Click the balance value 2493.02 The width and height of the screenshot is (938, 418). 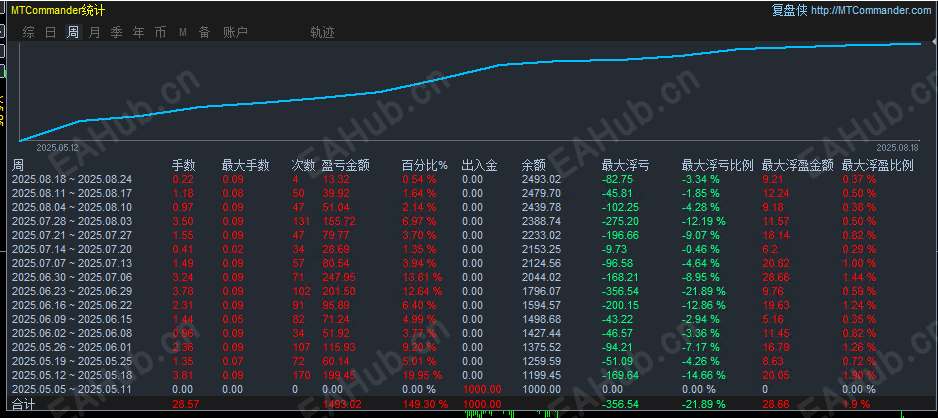click(x=541, y=179)
